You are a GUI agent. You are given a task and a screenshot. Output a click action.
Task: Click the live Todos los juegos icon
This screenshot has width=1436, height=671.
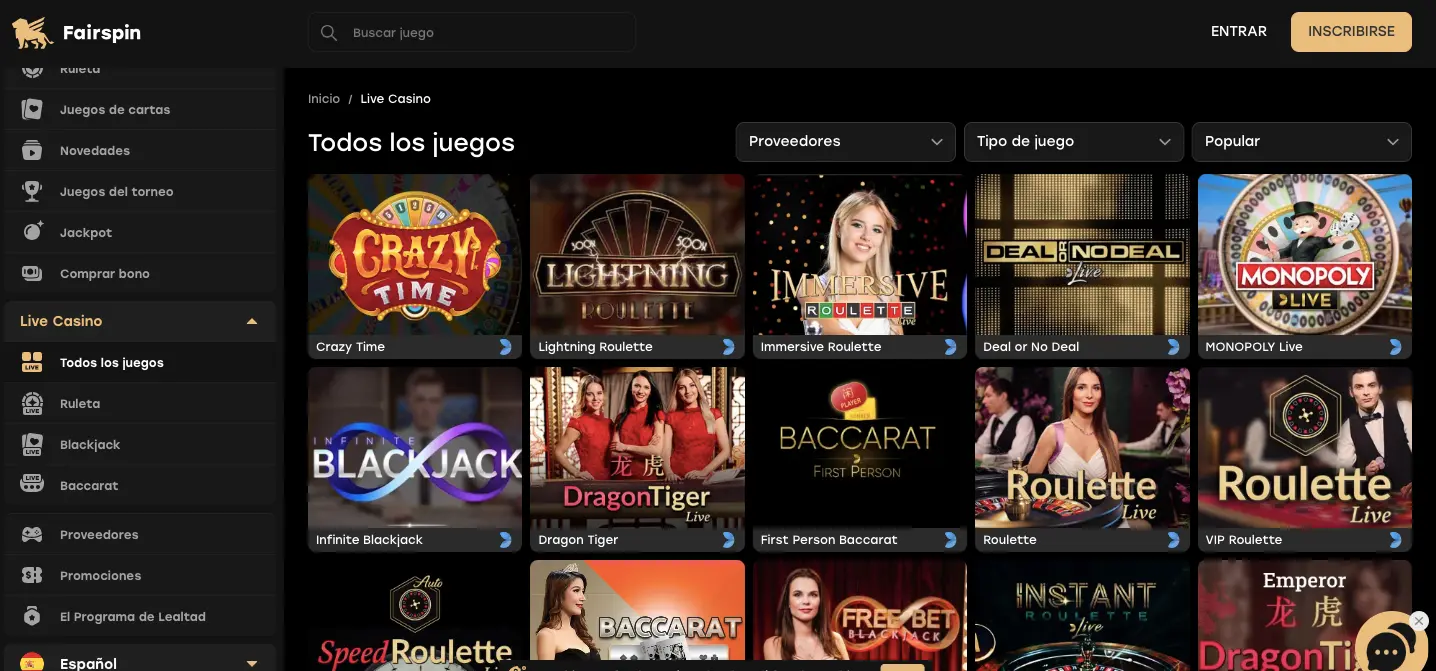(32, 363)
